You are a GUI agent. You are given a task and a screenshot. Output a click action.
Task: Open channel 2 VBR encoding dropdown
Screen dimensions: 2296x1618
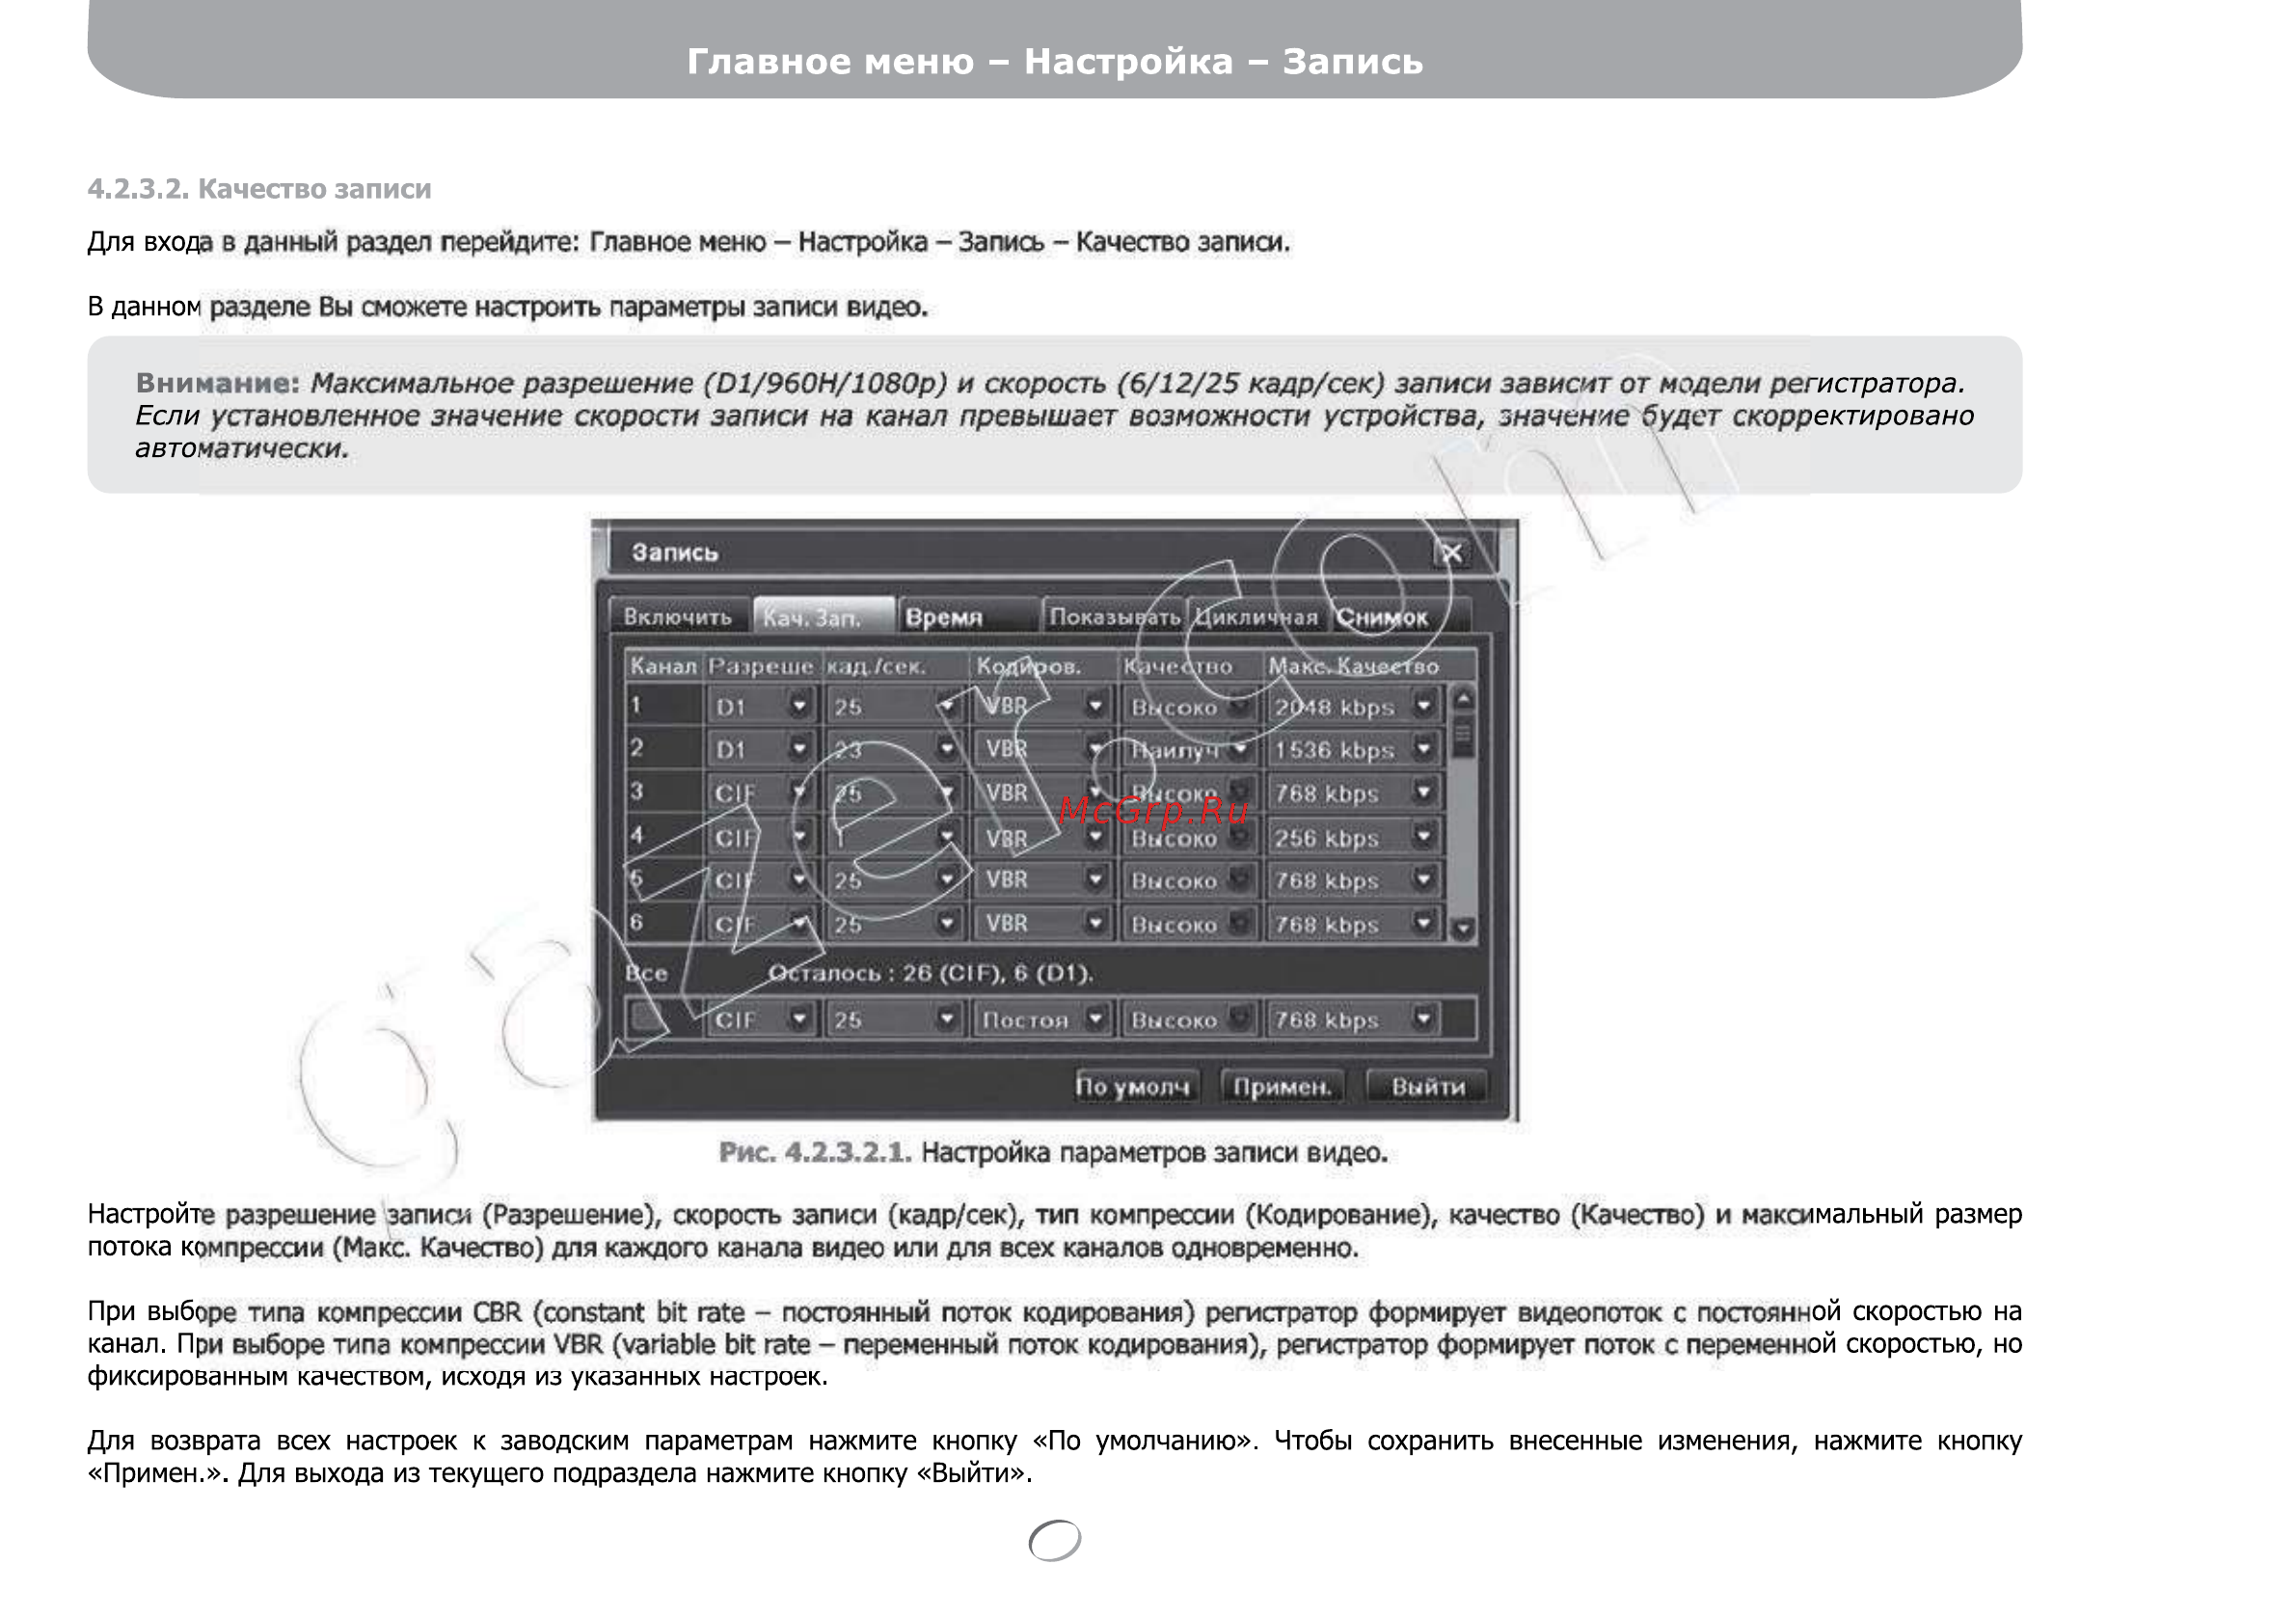[1043, 749]
